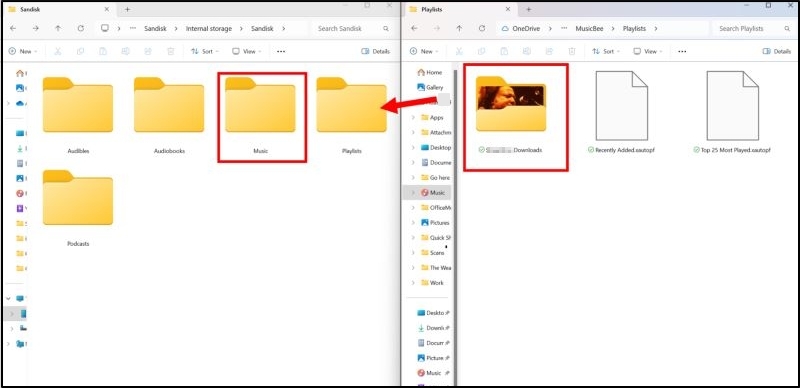This screenshot has width=800, height=388.
Task: Select Gallery in Playlists navigation pane
Action: pyautogui.click(x=431, y=87)
